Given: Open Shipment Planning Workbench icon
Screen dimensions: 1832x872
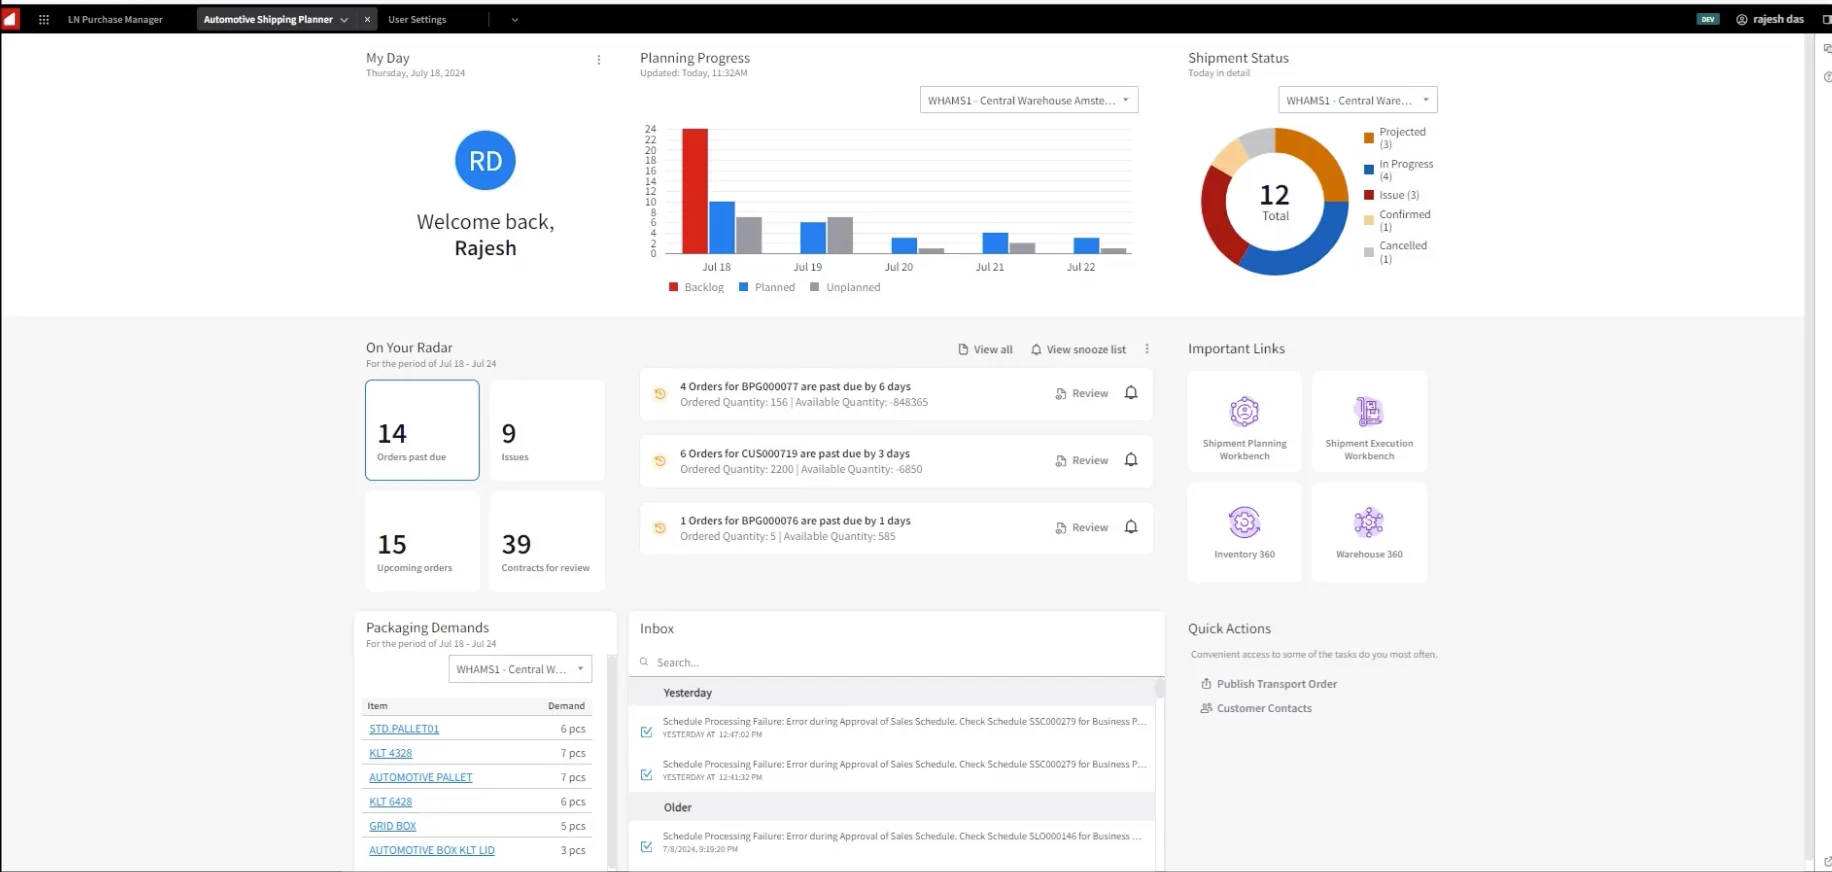Looking at the screenshot, I should tap(1244, 411).
